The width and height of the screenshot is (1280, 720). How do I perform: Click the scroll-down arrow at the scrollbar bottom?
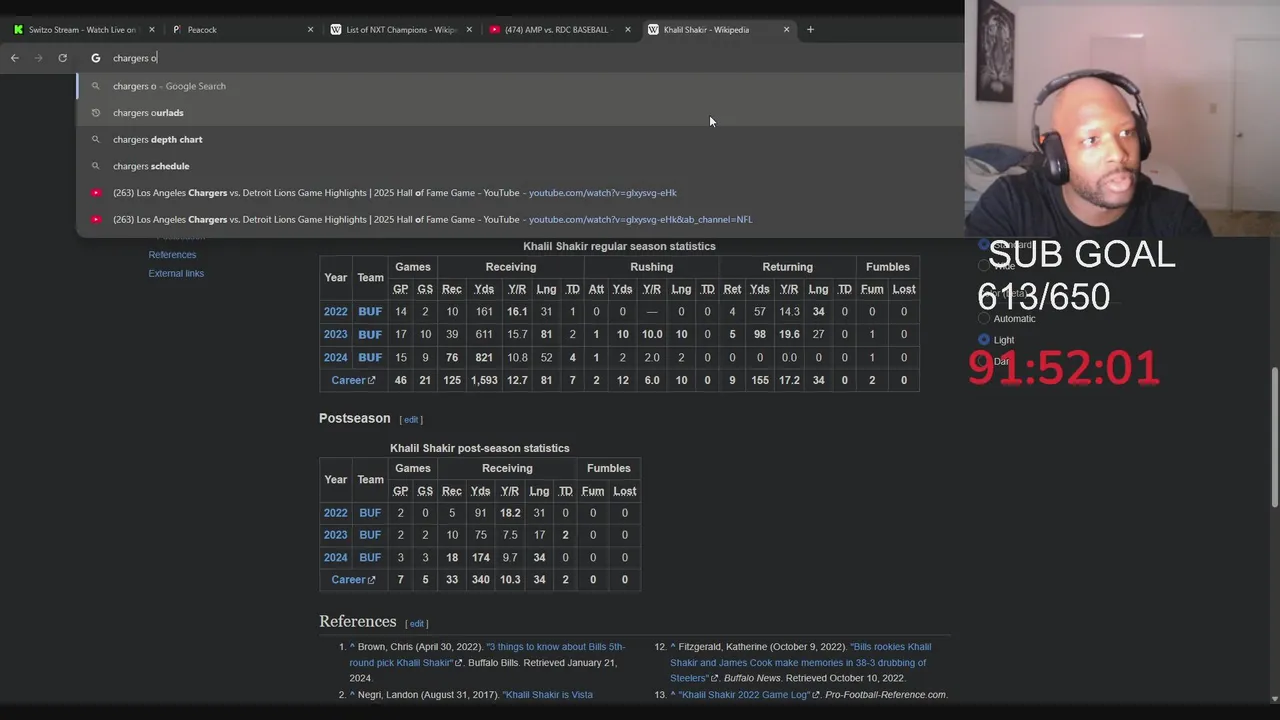pos(1274,699)
